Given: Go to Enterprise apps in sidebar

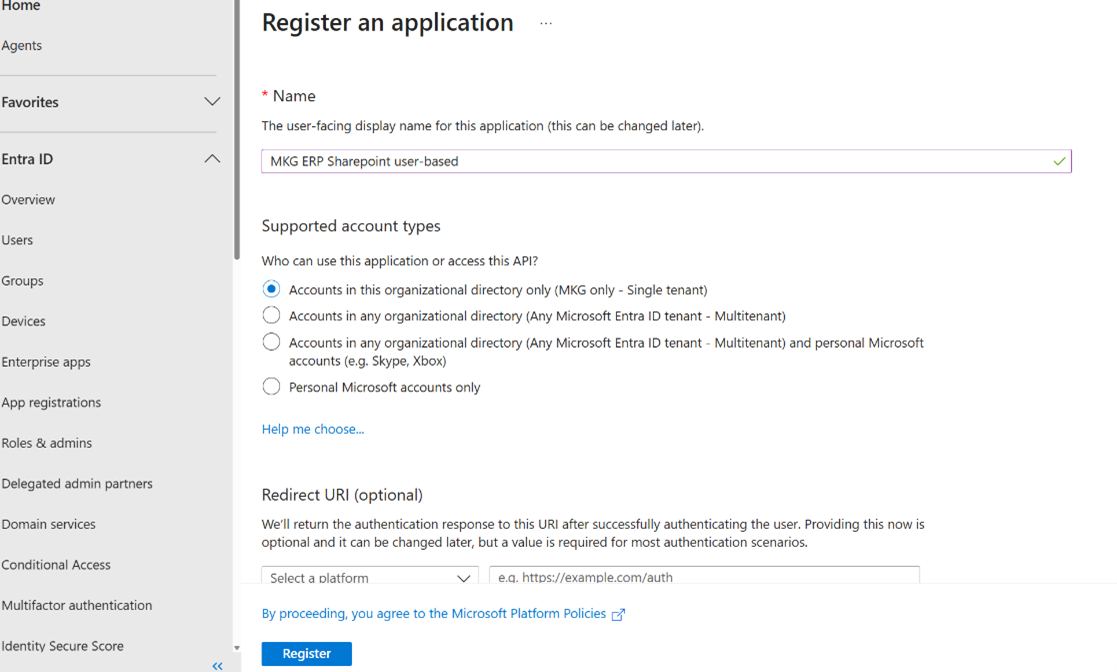Looking at the screenshot, I should pyautogui.click(x=46, y=362).
